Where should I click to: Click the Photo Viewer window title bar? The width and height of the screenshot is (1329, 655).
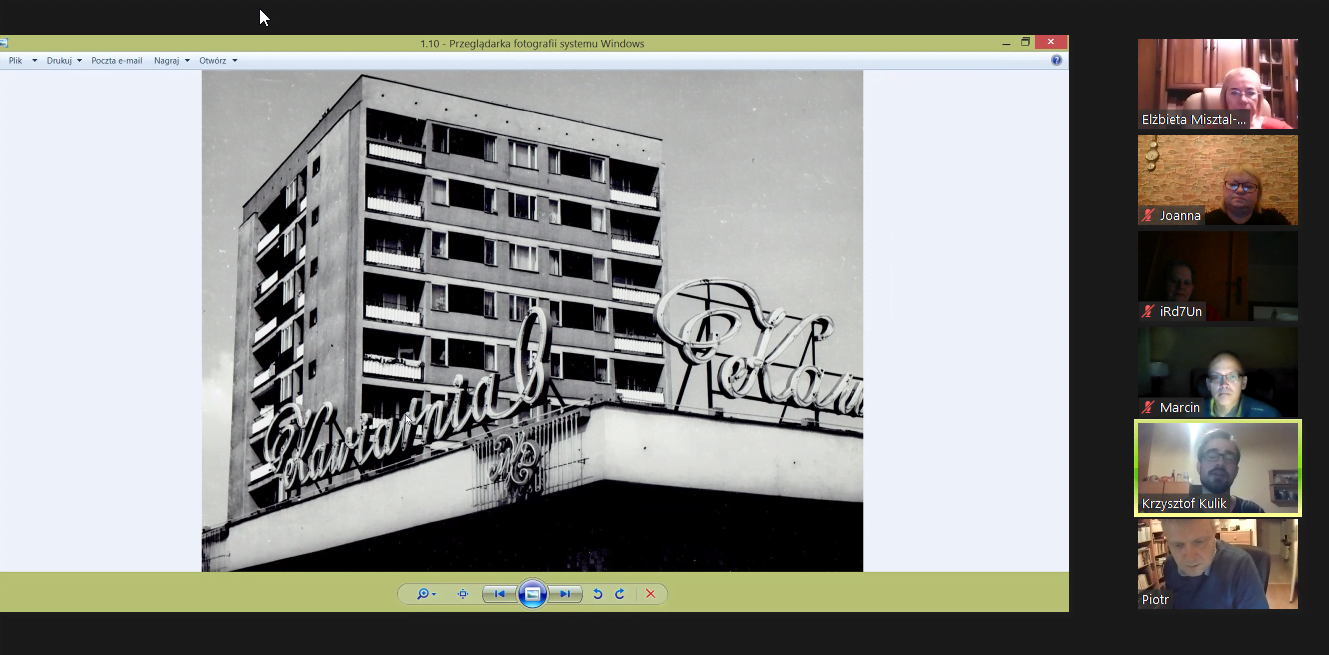click(x=532, y=43)
